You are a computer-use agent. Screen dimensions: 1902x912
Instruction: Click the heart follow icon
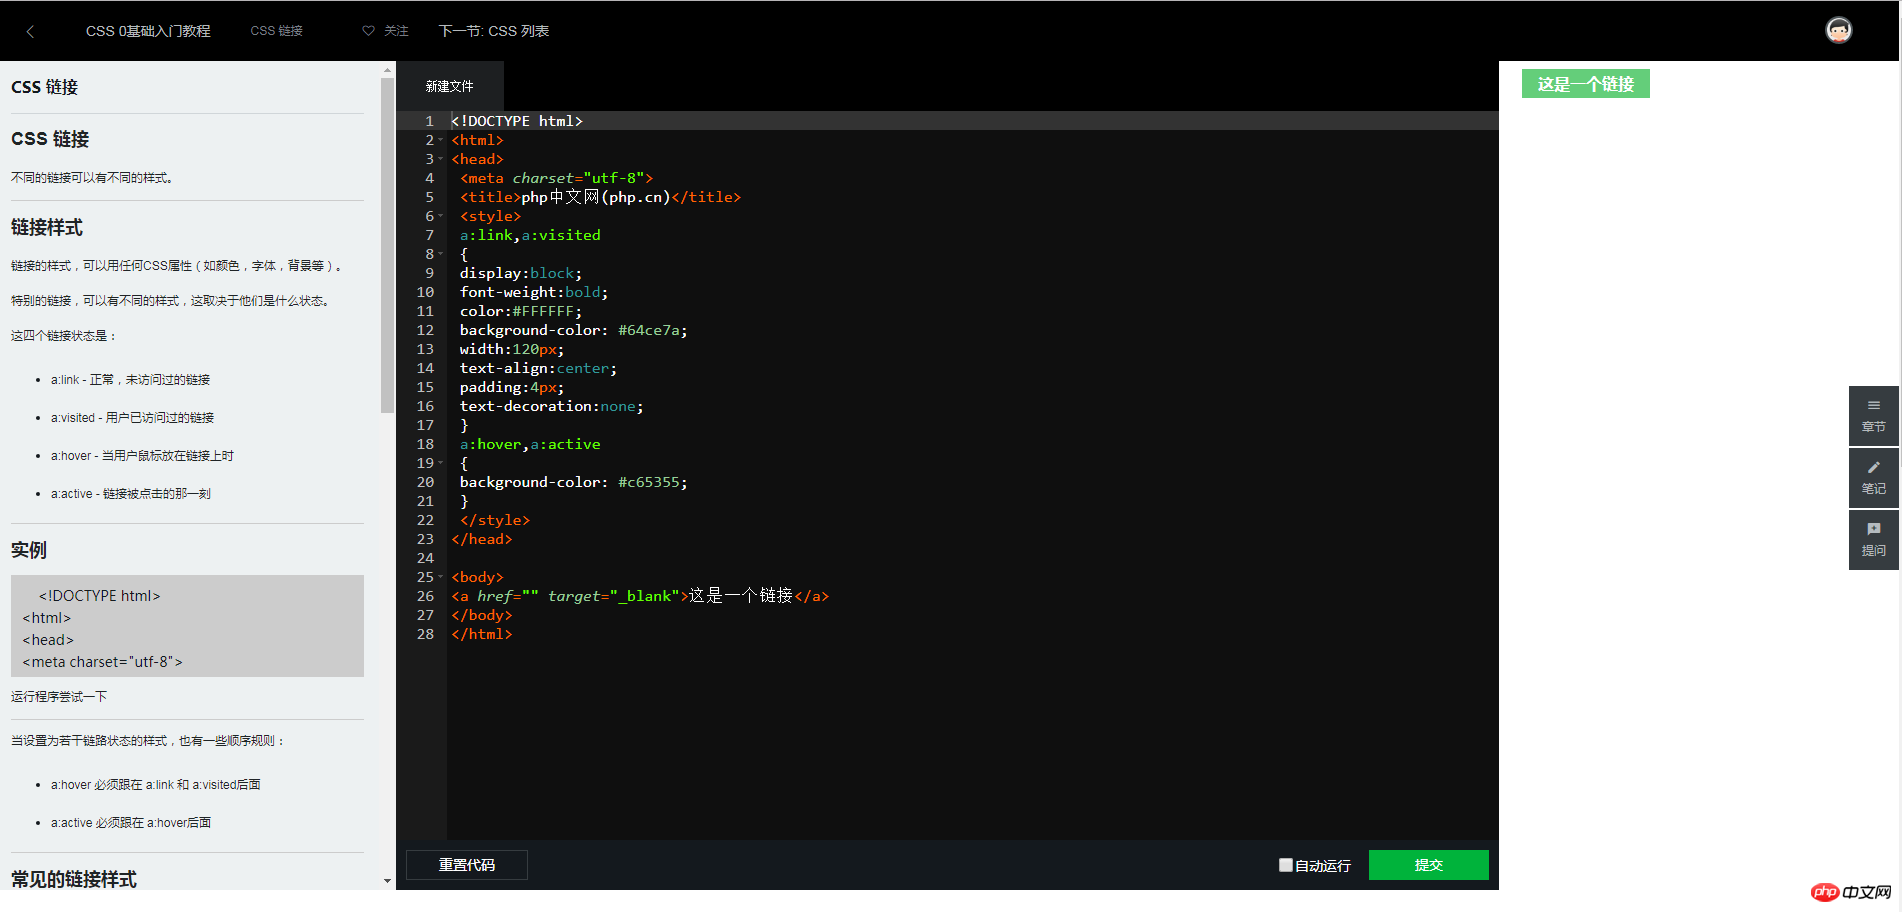[x=368, y=31]
